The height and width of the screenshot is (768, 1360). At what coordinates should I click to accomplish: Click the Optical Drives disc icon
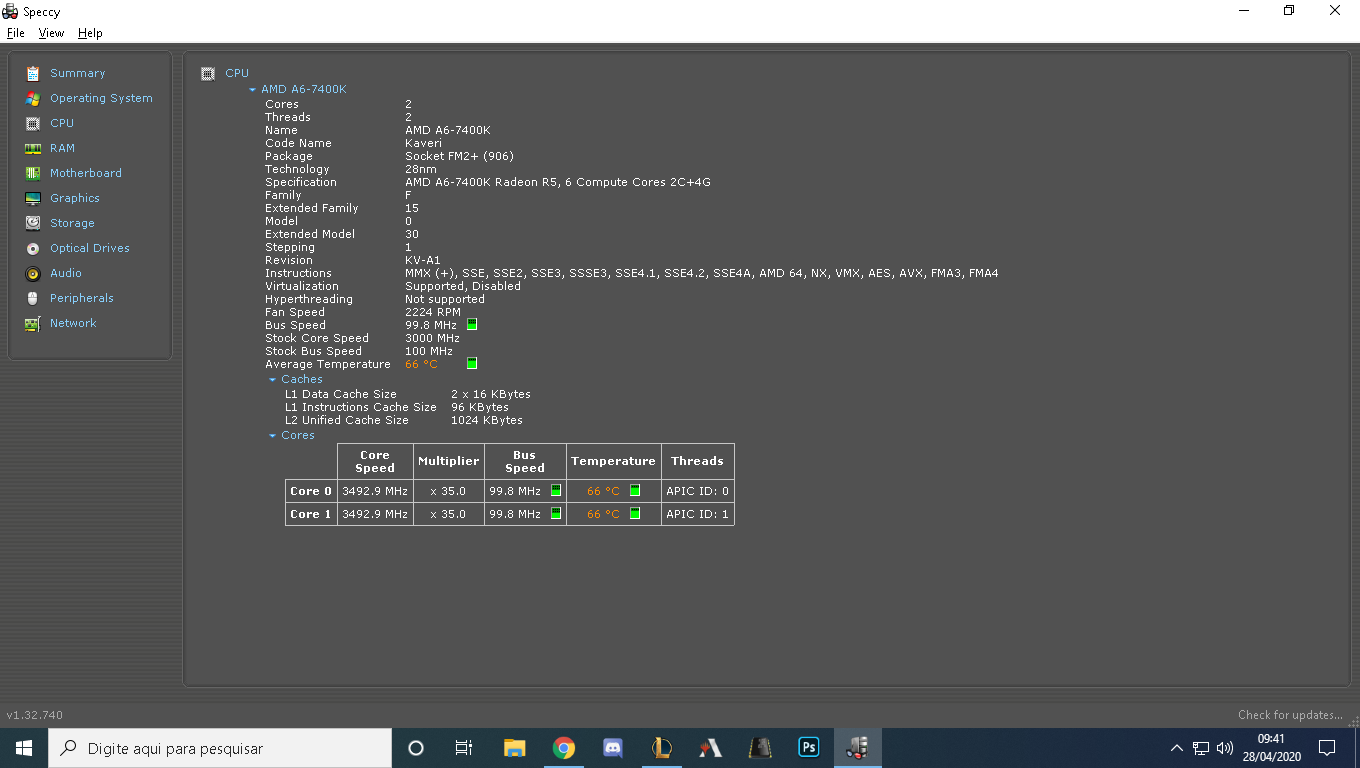point(33,248)
